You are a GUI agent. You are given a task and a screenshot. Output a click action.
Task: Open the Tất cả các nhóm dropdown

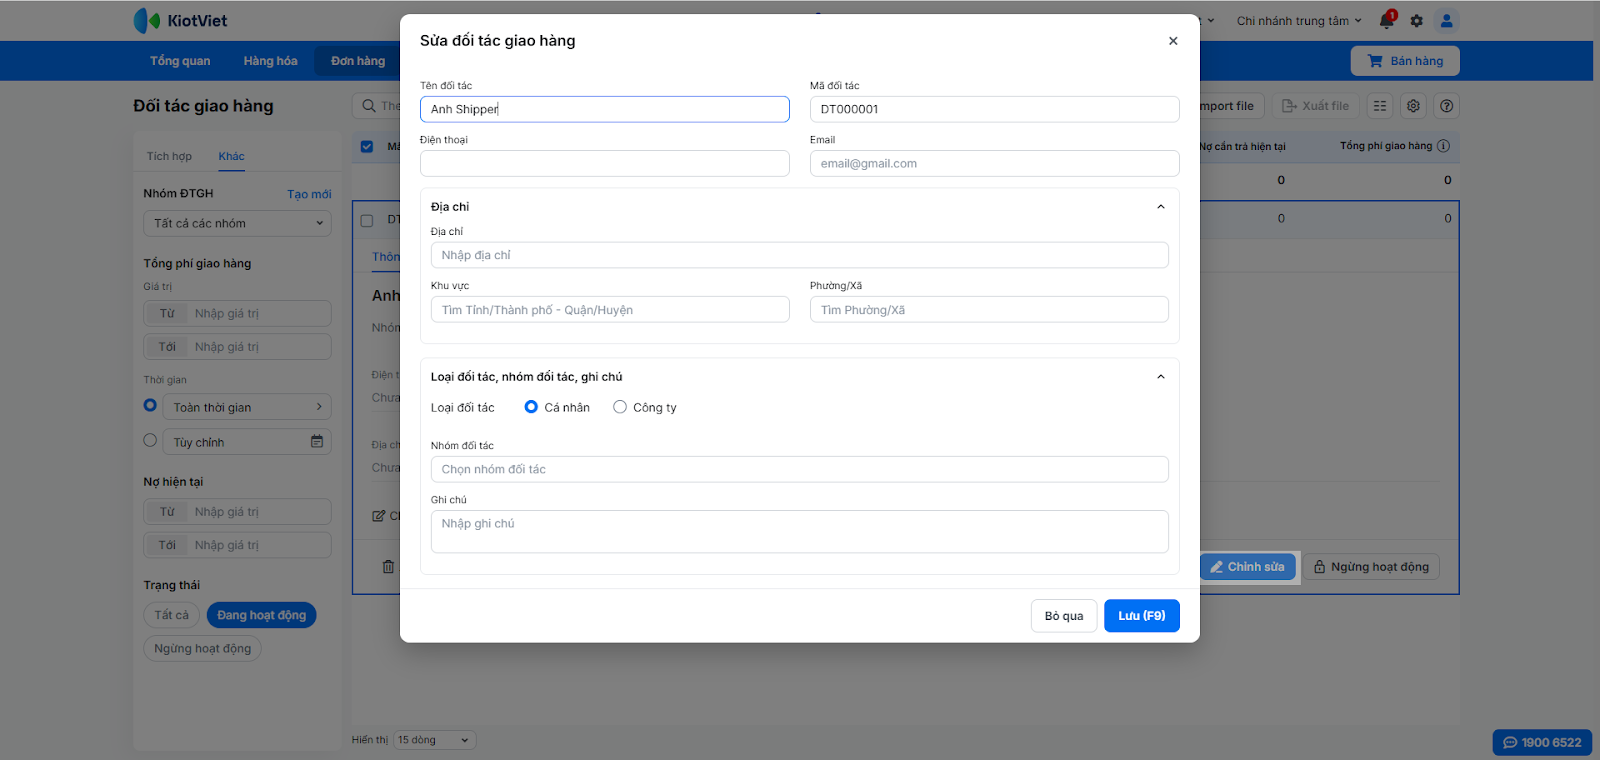pos(237,224)
